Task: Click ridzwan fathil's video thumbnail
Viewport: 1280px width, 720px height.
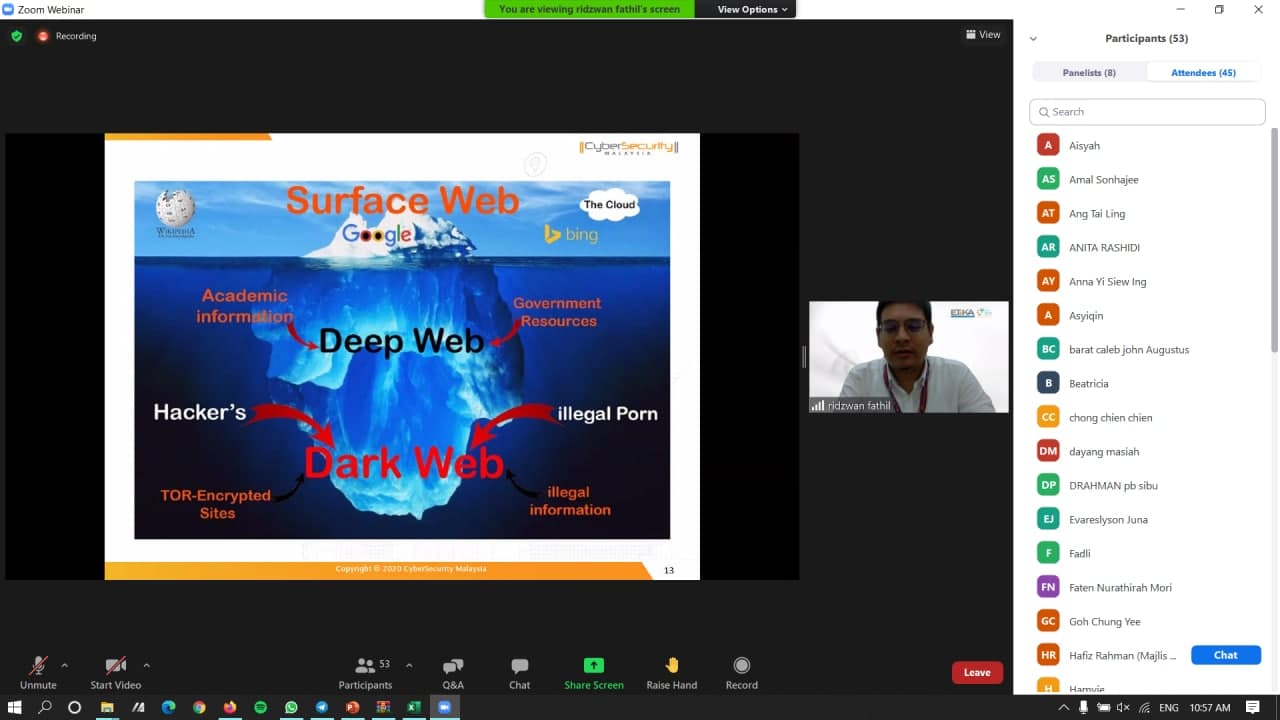Action: click(x=908, y=357)
